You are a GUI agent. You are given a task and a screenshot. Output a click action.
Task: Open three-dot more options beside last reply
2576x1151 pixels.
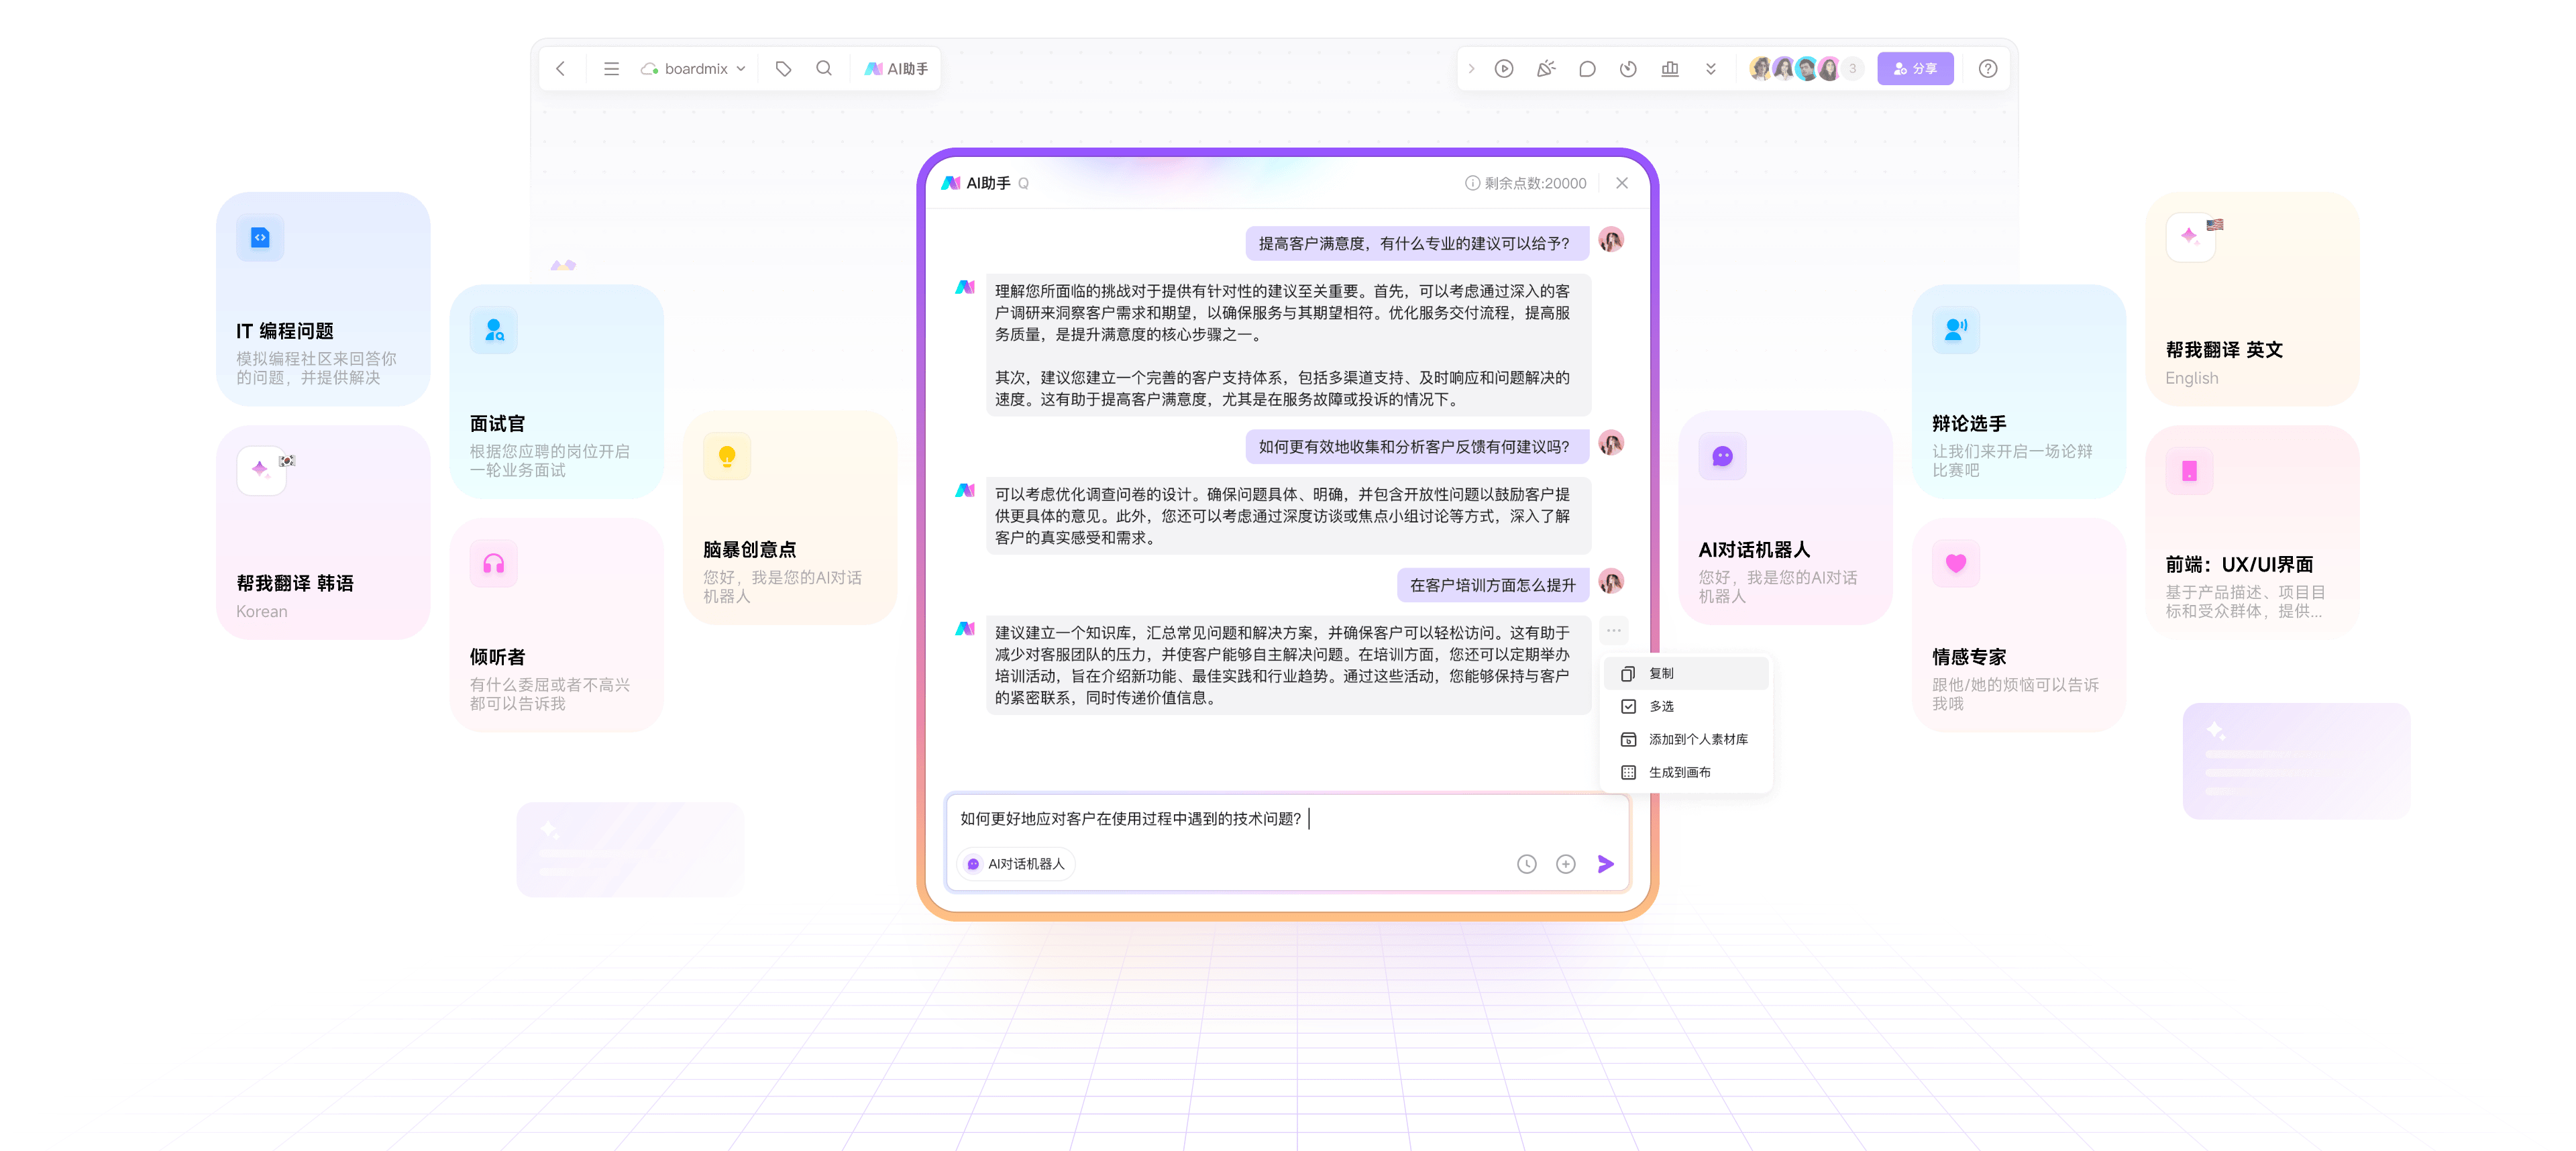pos(1613,631)
